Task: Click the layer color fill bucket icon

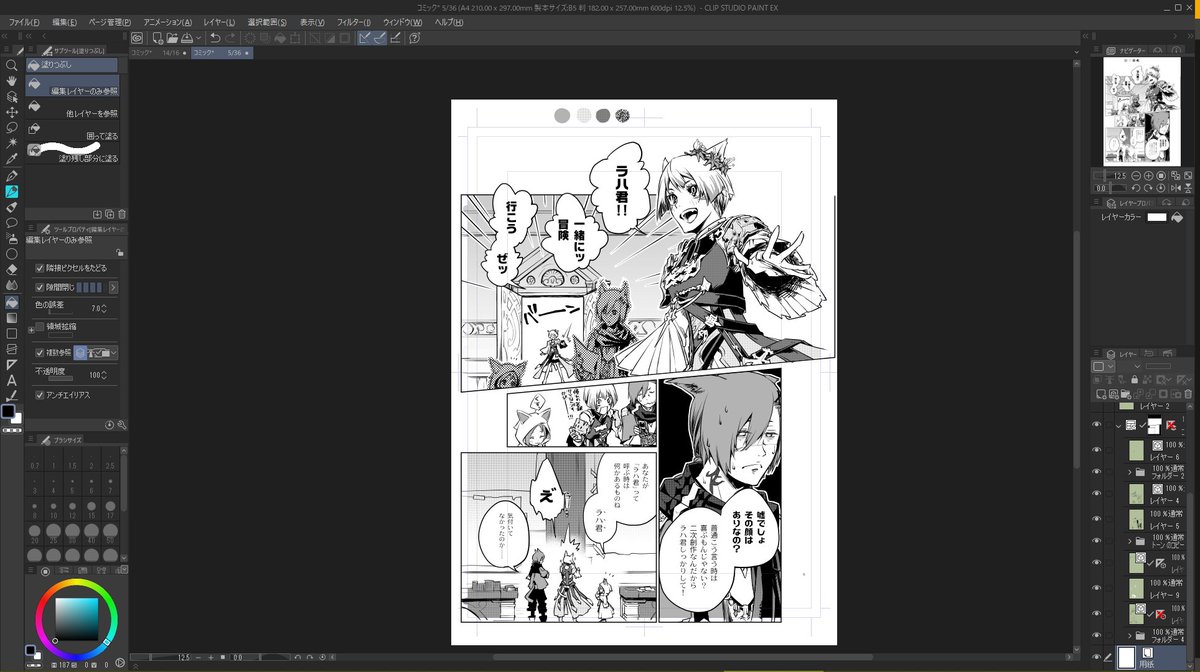Action: click(x=1179, y=216)
